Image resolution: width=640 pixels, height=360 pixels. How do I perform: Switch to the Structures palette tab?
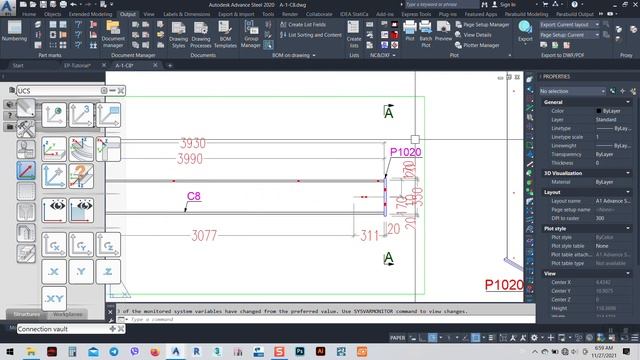[x=27, y=314]
